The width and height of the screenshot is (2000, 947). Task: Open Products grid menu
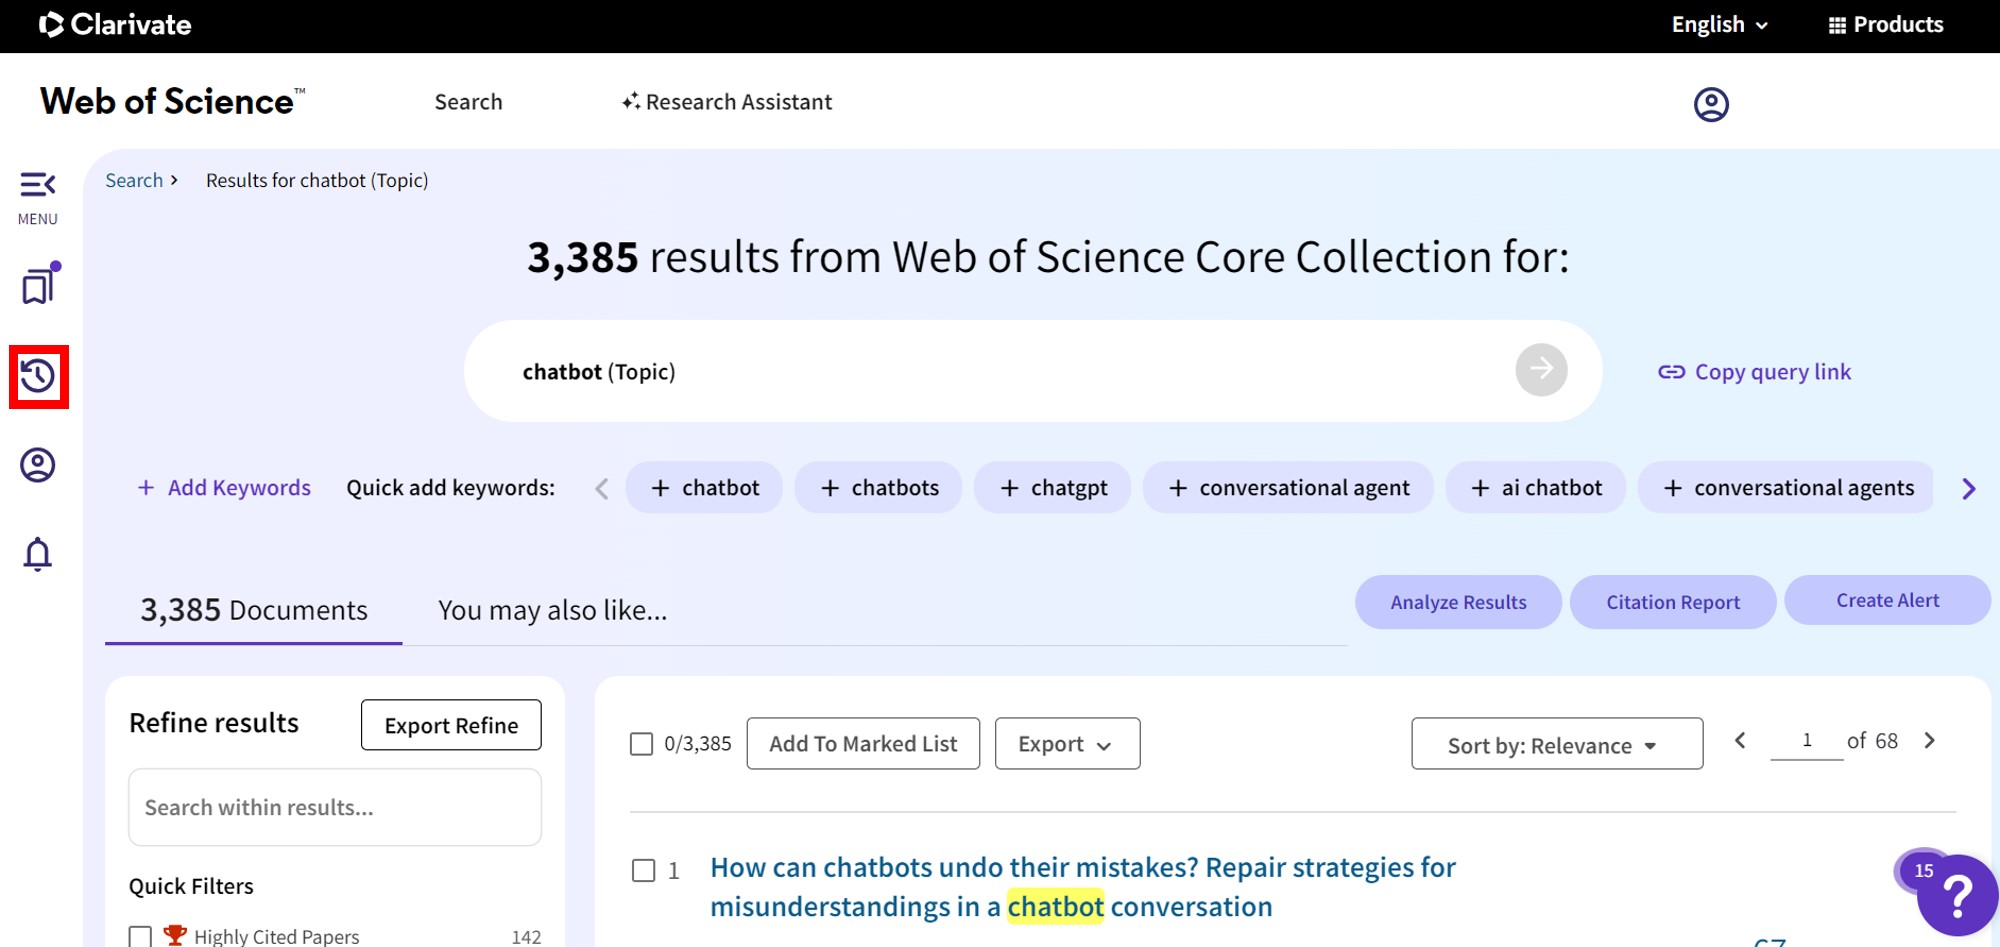click(1886, 25)
